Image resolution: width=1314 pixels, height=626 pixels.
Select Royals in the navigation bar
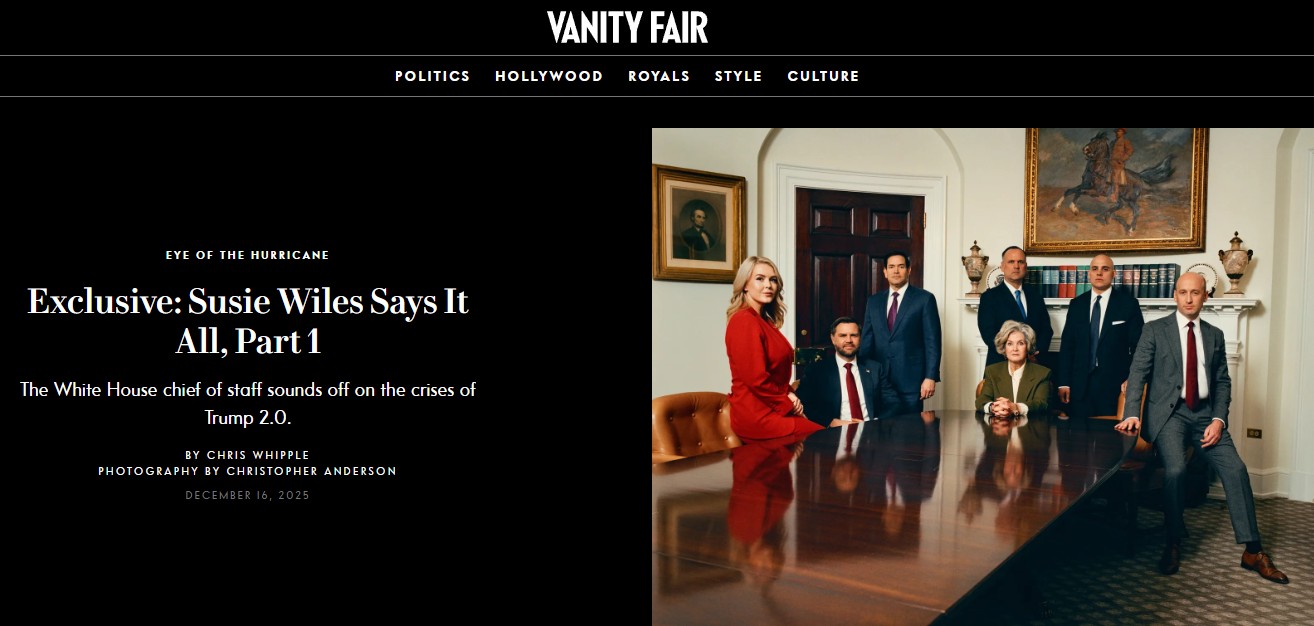659,76
